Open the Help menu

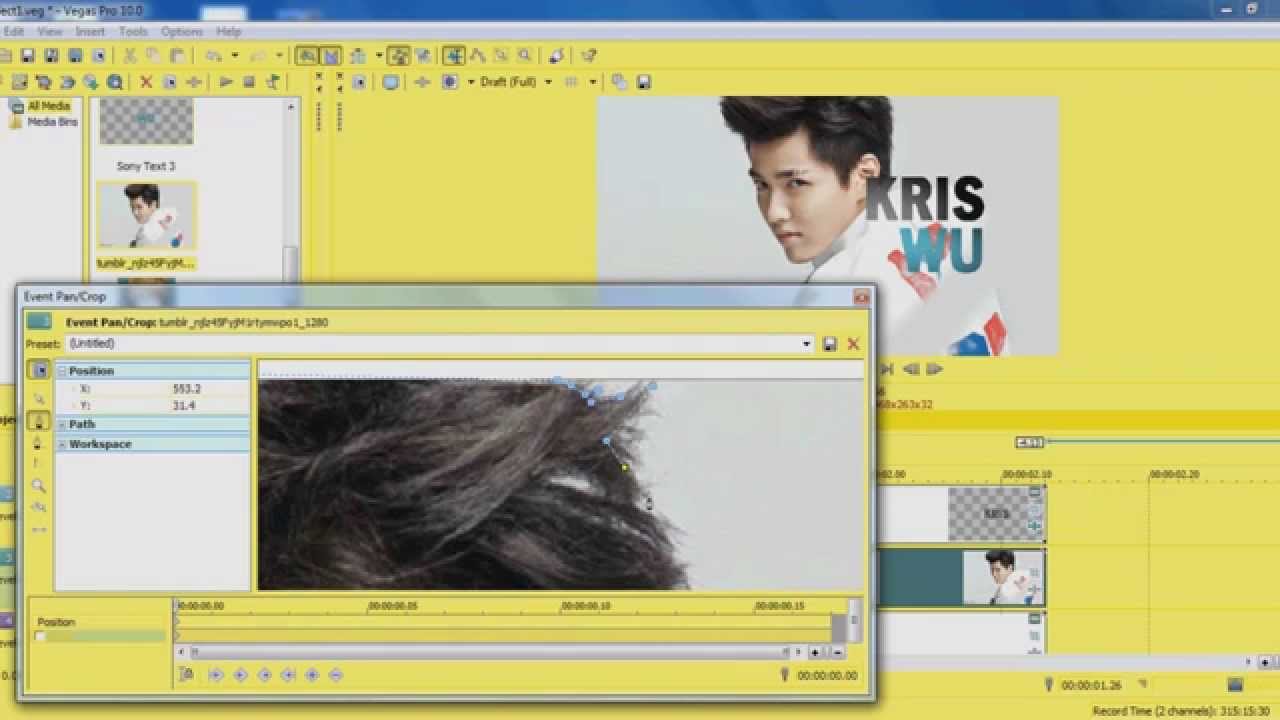coord(228,31)
